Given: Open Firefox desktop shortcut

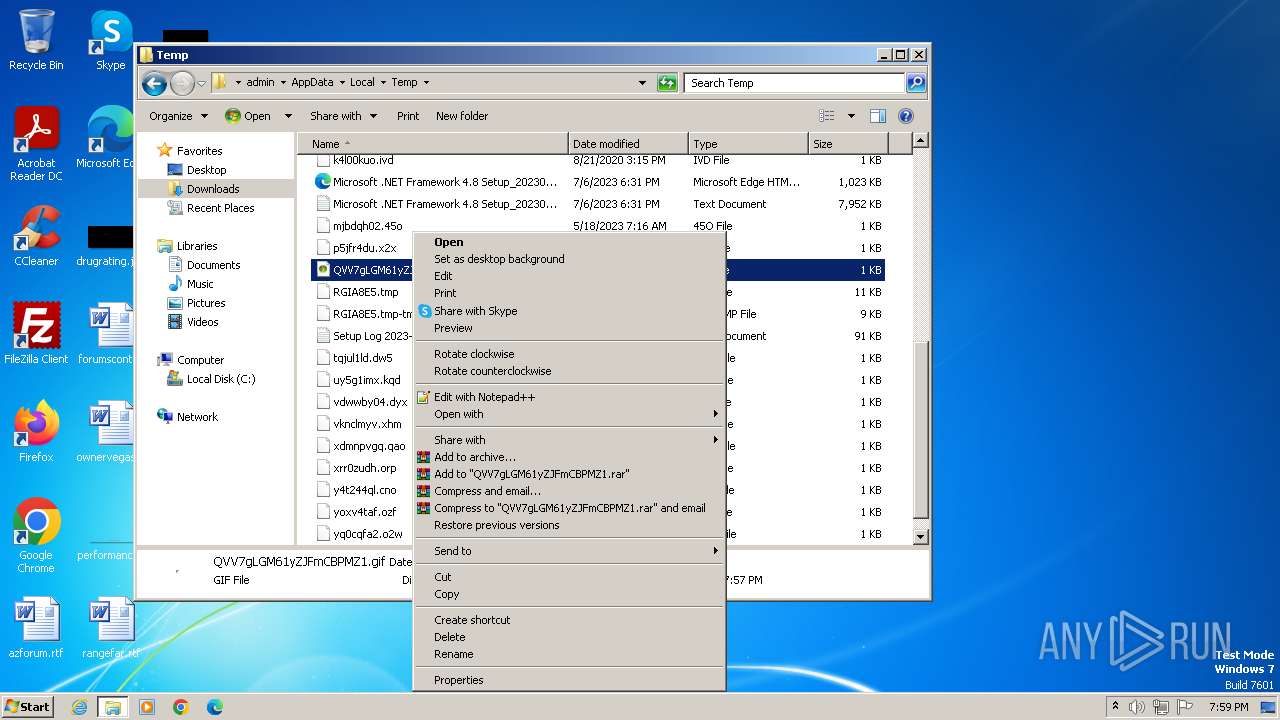Looking at the screenshot, I should [36, 431].
